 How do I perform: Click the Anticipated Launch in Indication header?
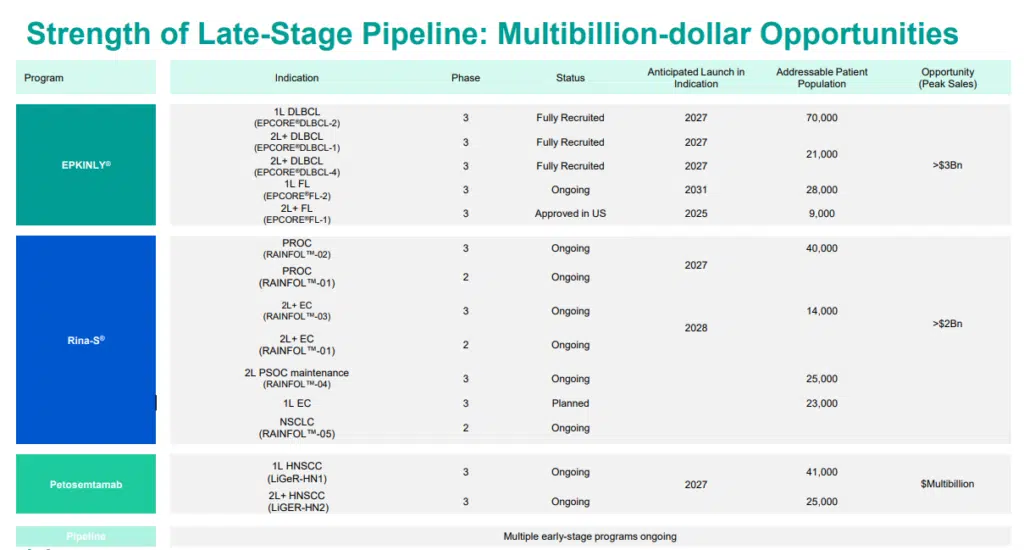tap(696, 78)
